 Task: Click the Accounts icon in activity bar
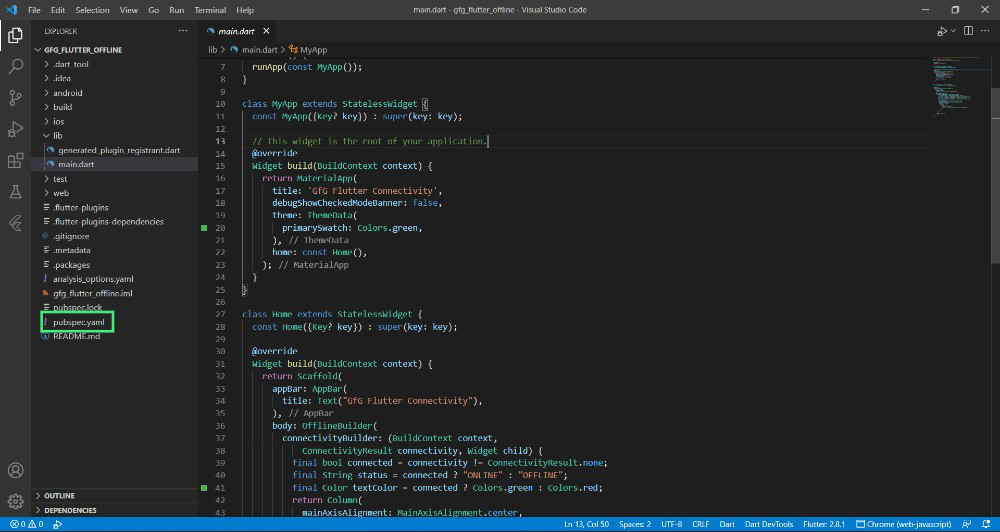click(15, 470)
